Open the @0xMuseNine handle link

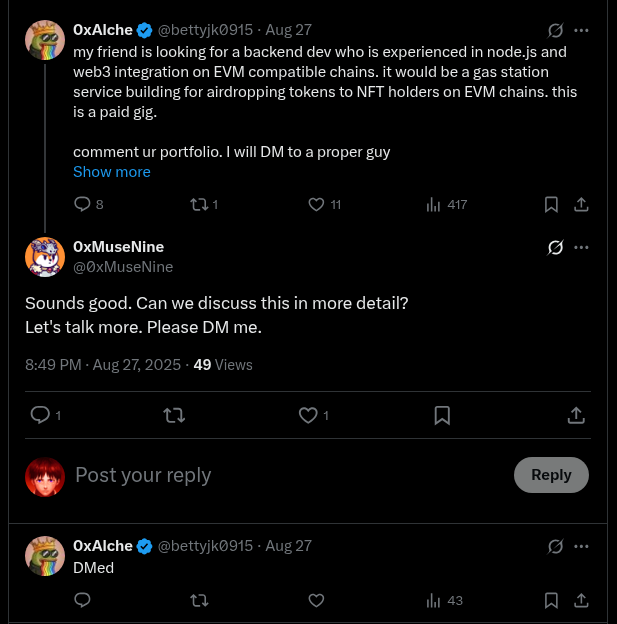click(x=123, y=267)
